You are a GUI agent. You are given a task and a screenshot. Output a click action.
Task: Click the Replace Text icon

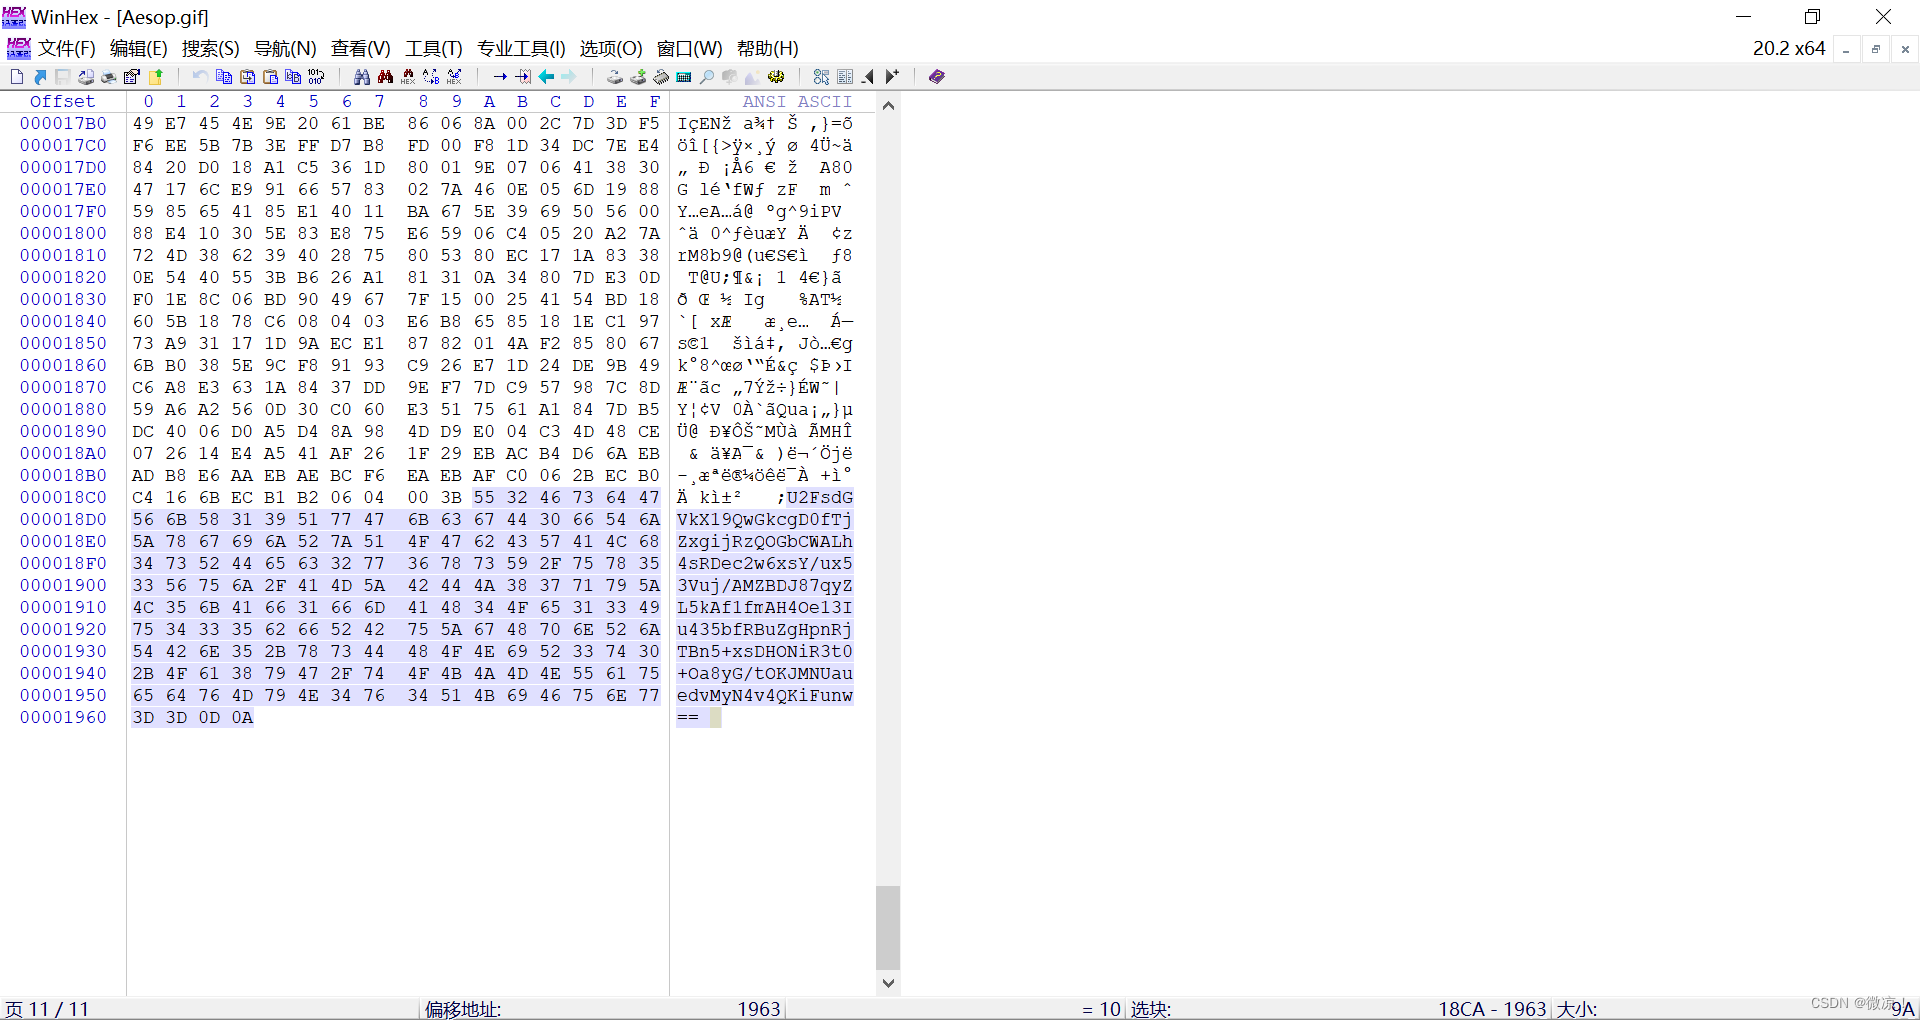431,76
